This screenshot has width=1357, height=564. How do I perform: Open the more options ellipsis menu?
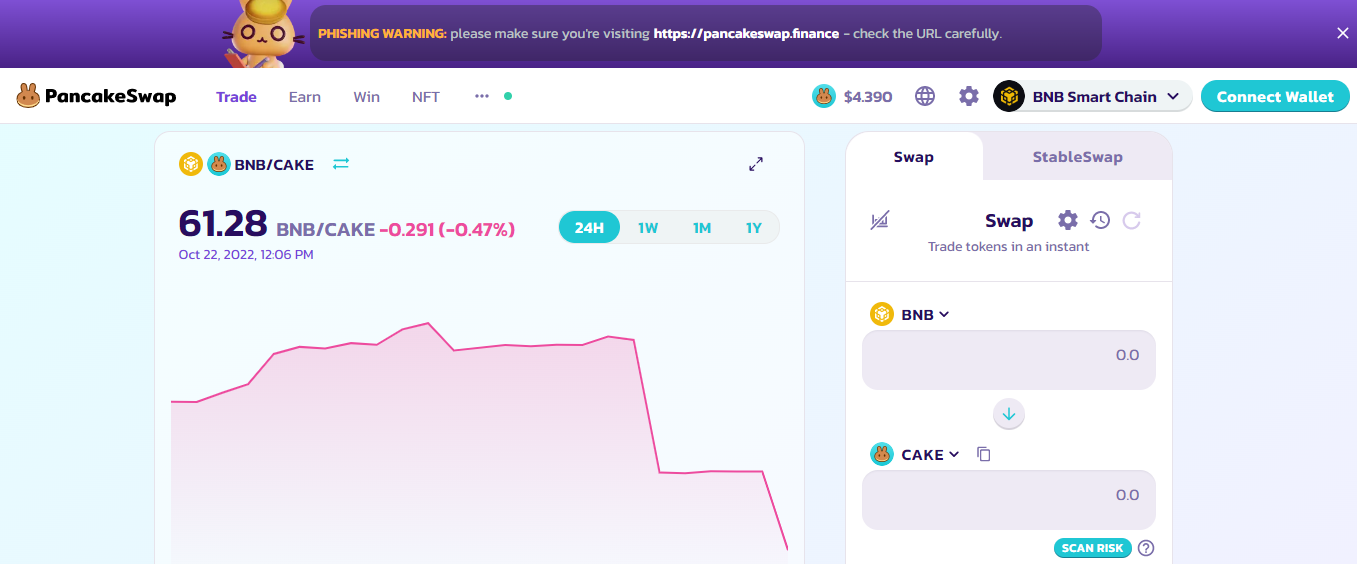(x=482, y=96)
